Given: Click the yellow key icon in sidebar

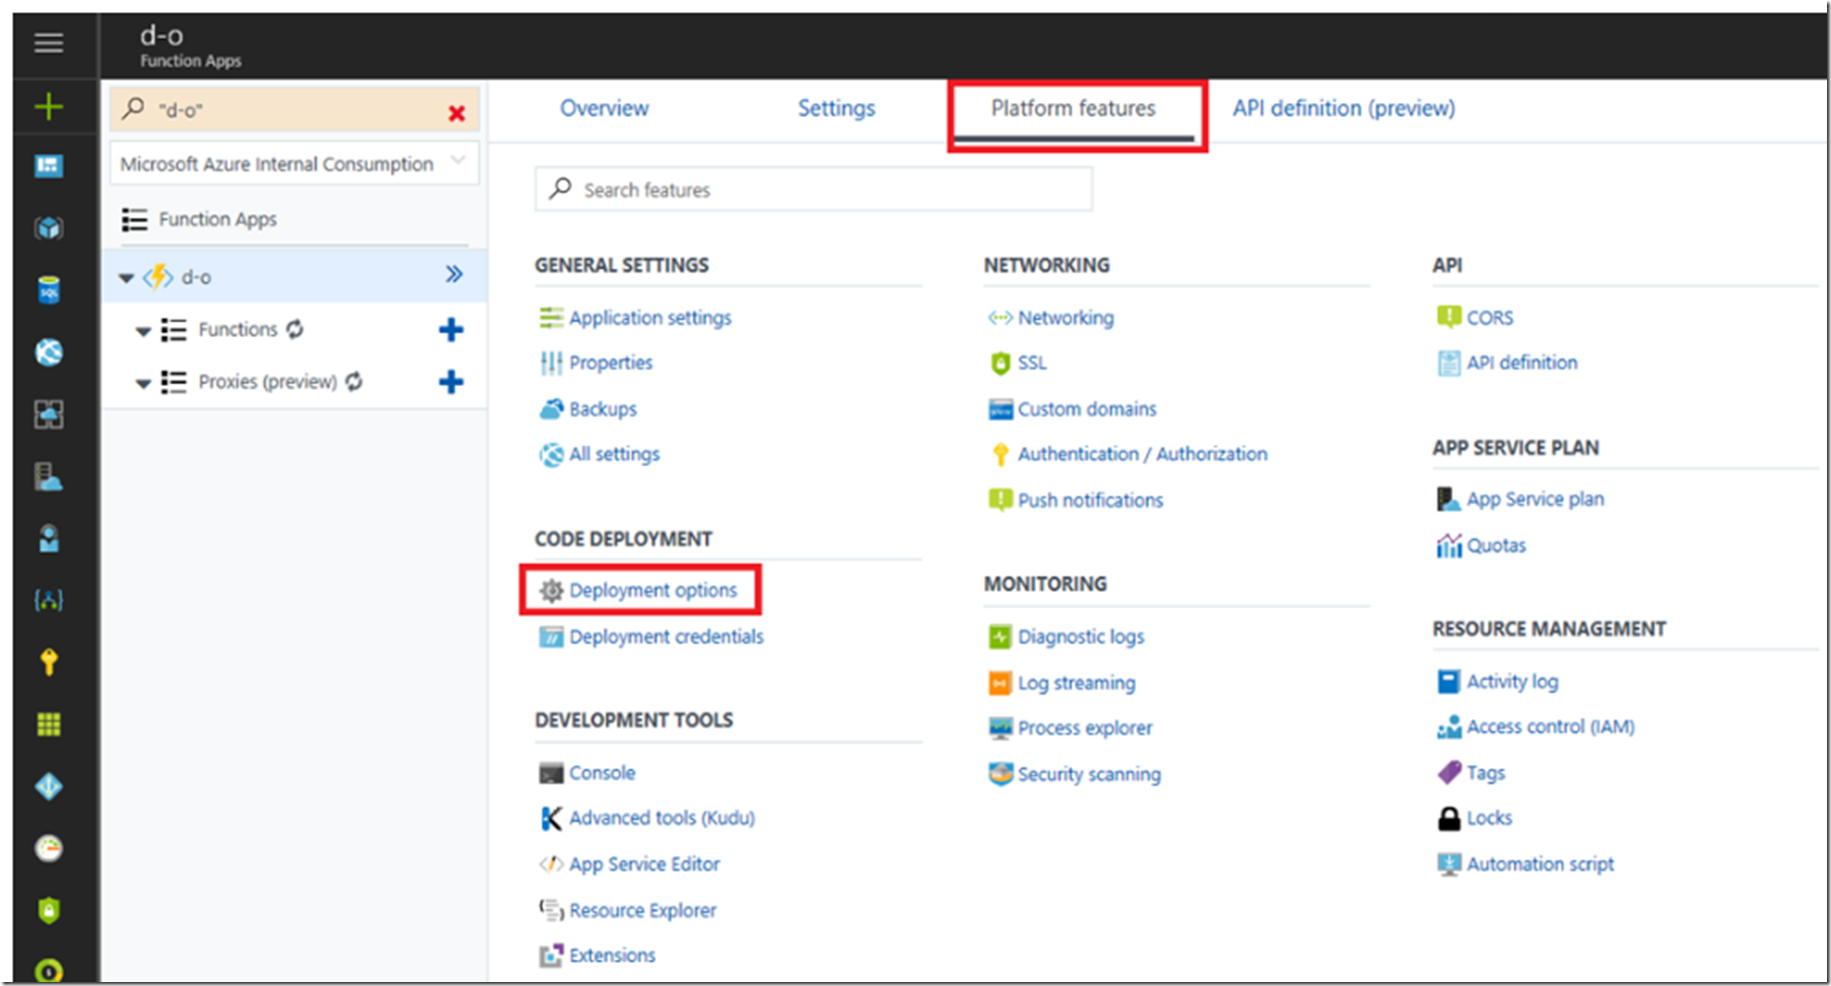Looking at the screenshot, I should (48, 662).
